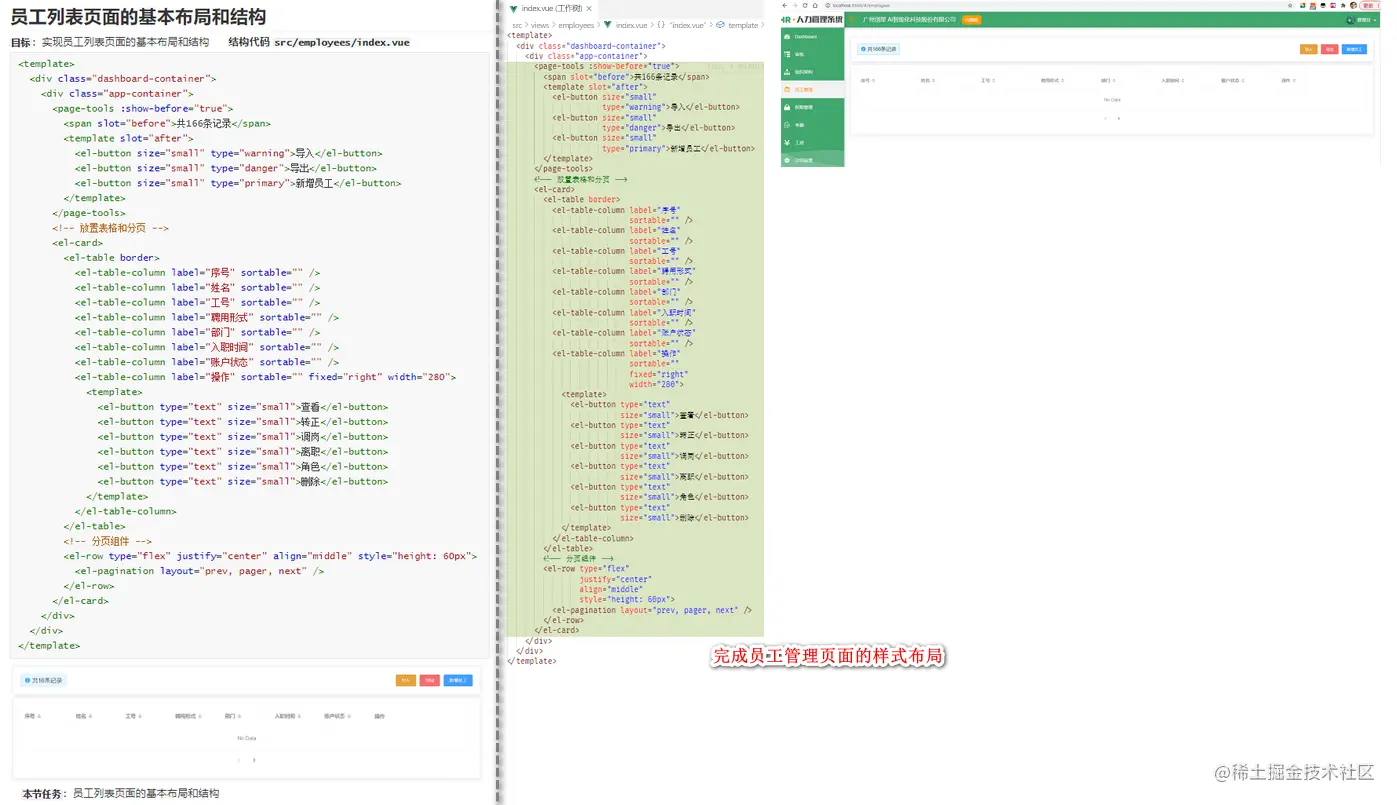The image size is (1397, 805).
Task: Click the 本节任务 label at the bottom
Action: coord(44,793)
